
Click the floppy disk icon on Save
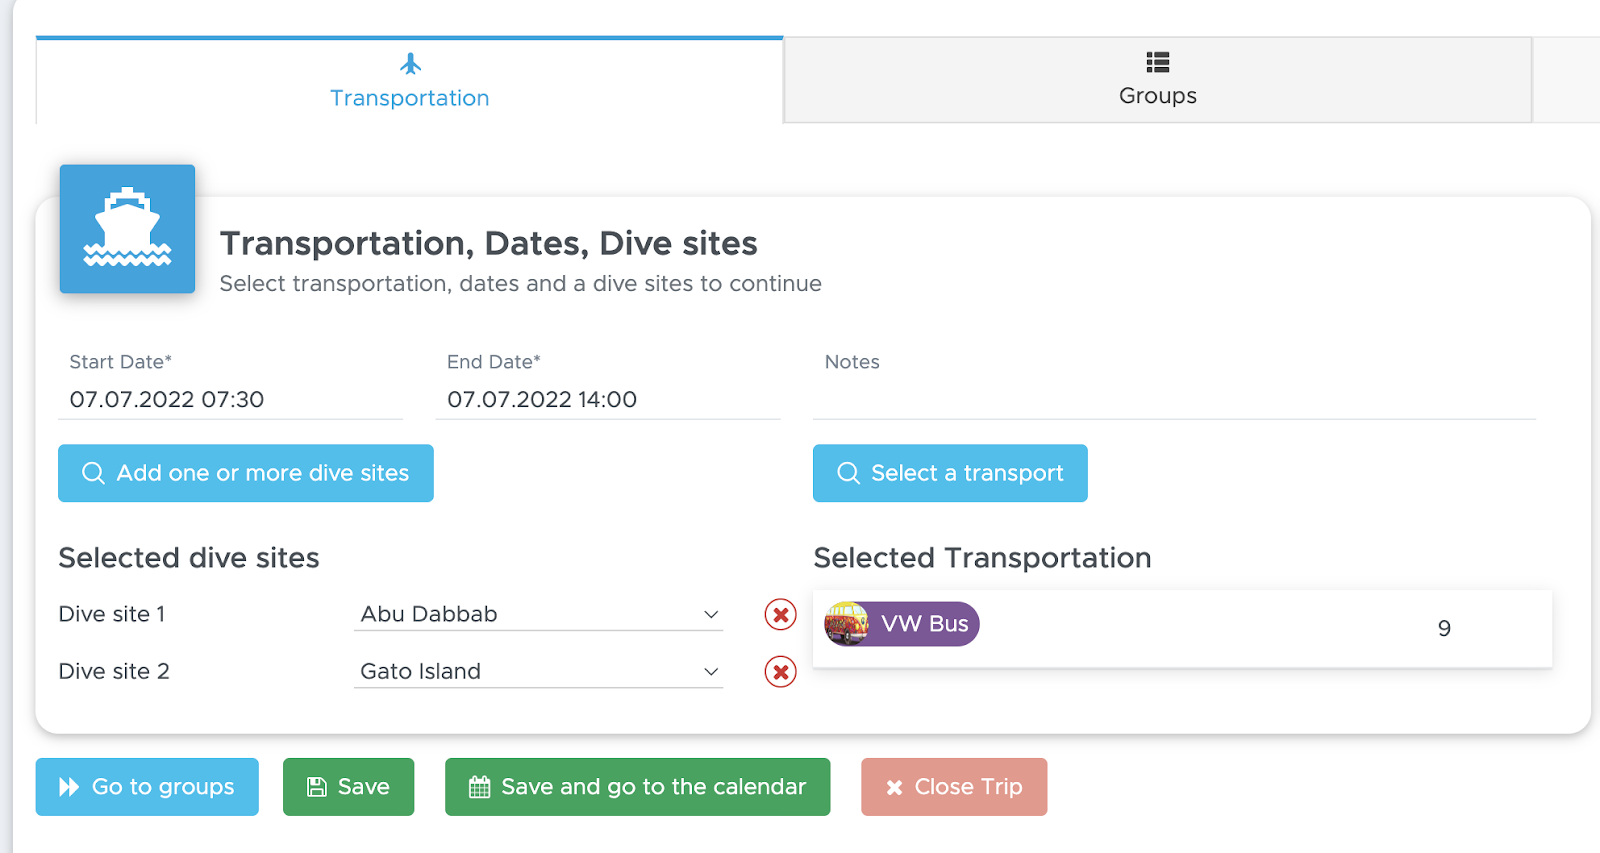(x=316, y=787)
